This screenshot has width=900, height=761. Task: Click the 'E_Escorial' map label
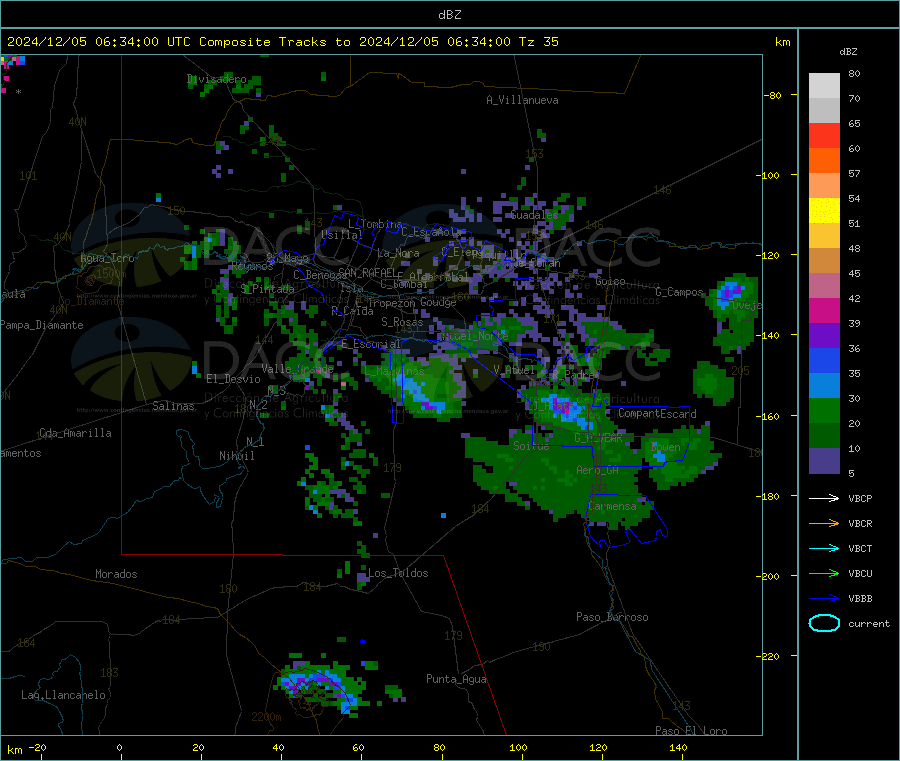(x=371, y=344)
